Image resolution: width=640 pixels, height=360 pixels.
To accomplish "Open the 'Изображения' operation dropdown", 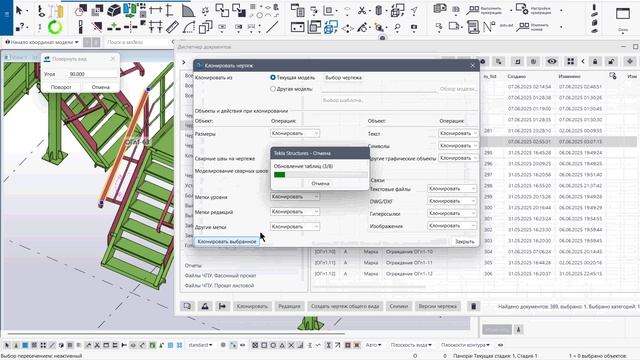I will tap(452, 226).
